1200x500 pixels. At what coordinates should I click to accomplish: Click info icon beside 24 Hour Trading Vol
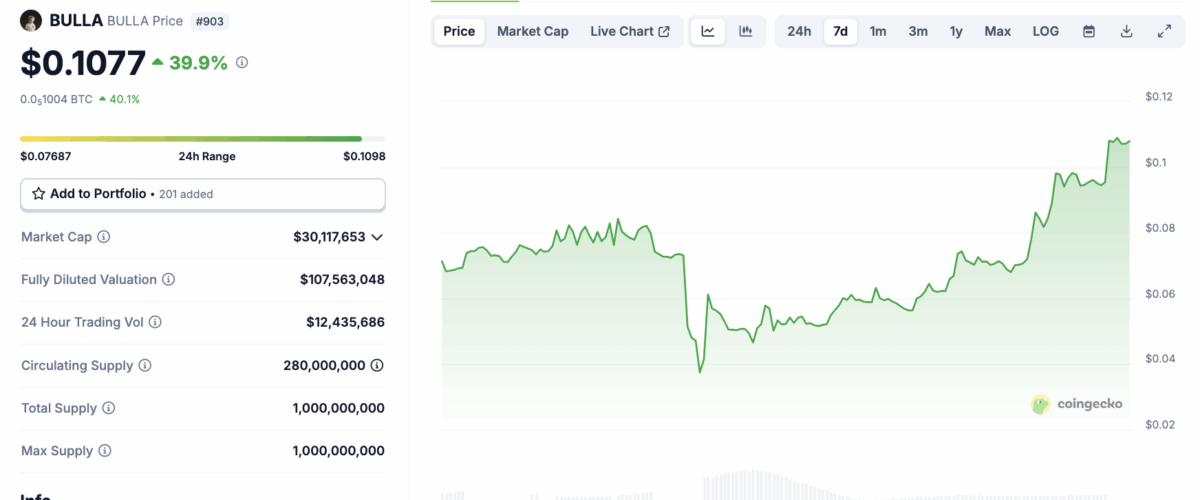155,322
